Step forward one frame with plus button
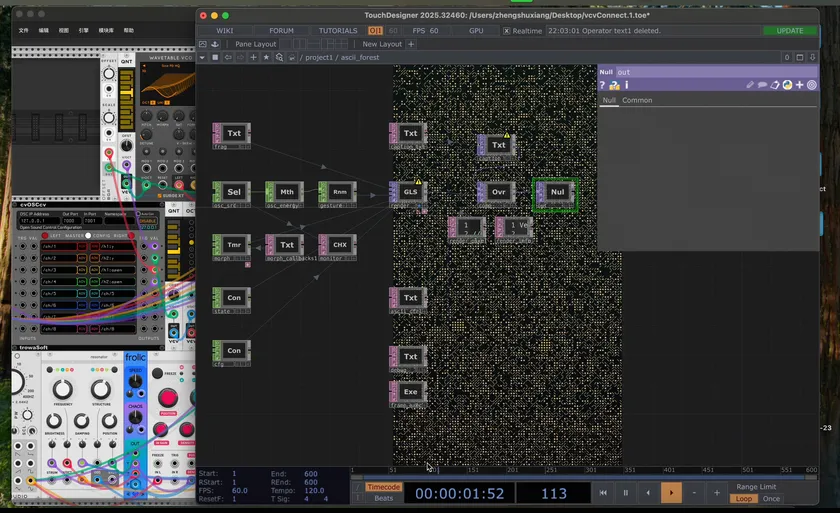840x513 pixels. pyautogui.click(x=717, y=493)
